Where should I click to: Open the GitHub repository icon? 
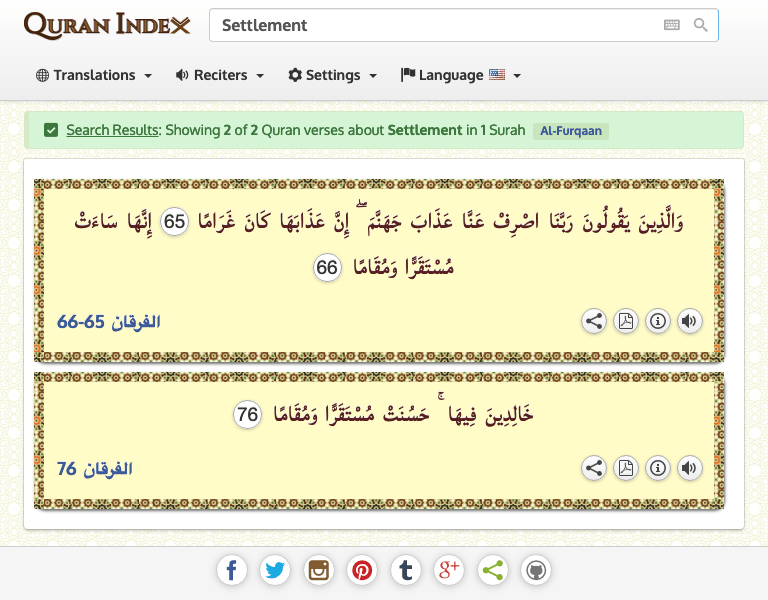pos(536,571)
